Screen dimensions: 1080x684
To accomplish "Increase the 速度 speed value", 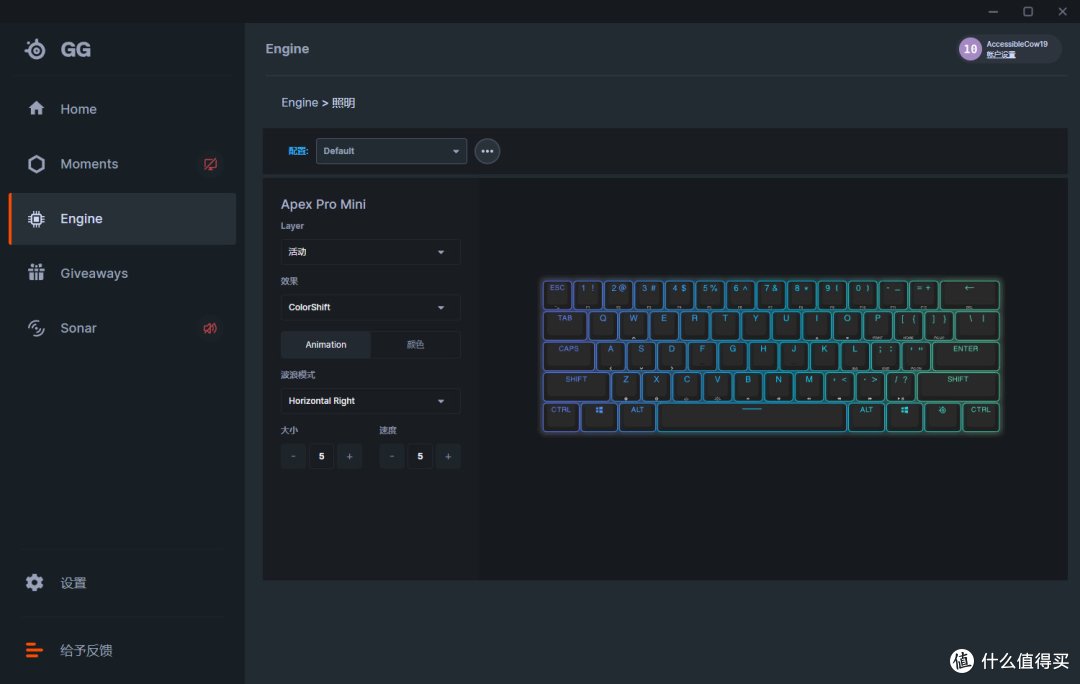I will pyautogui.click(x=448, y=456).
